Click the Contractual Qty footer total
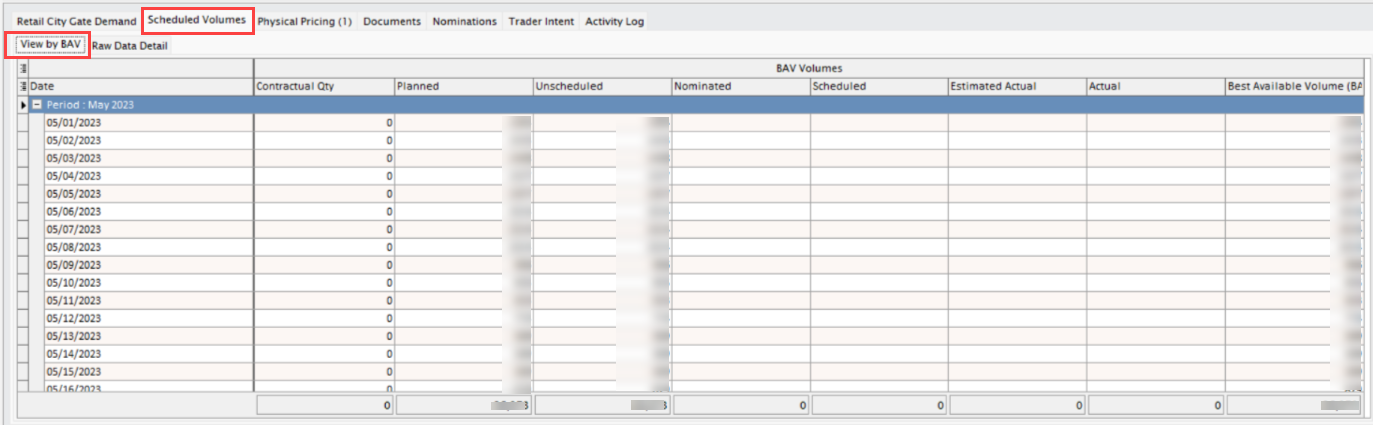 325,406
